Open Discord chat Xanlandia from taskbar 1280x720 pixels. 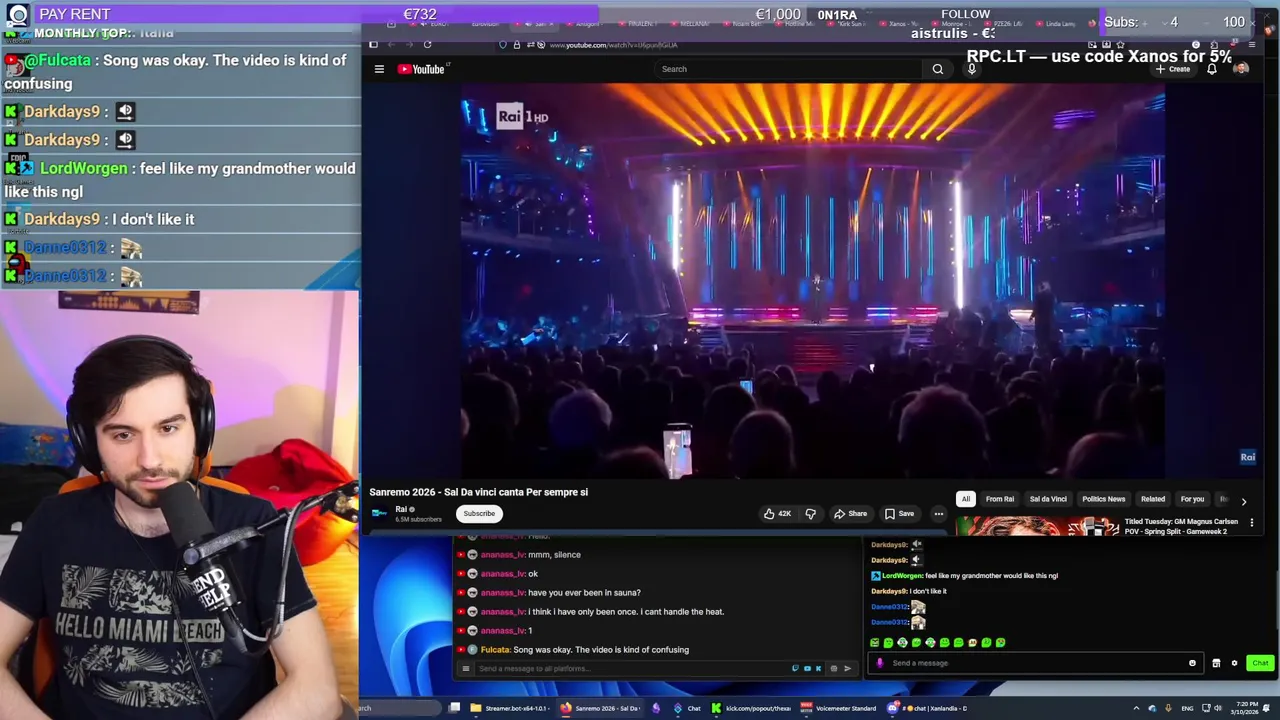click(x=927, y=708)
